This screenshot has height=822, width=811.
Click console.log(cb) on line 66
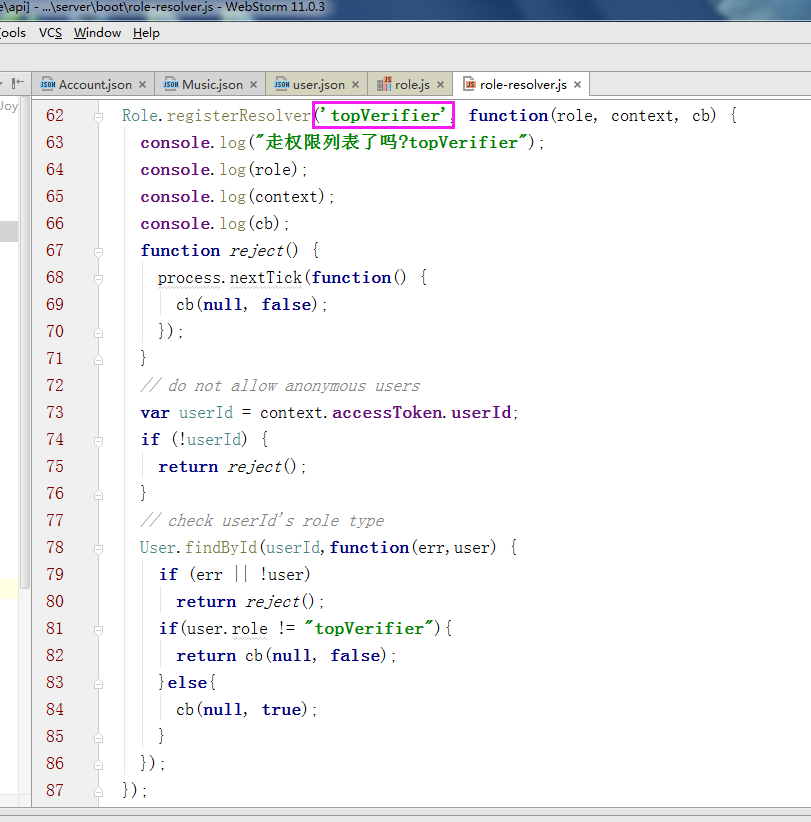pyautogui.click(x=214, y=224)
